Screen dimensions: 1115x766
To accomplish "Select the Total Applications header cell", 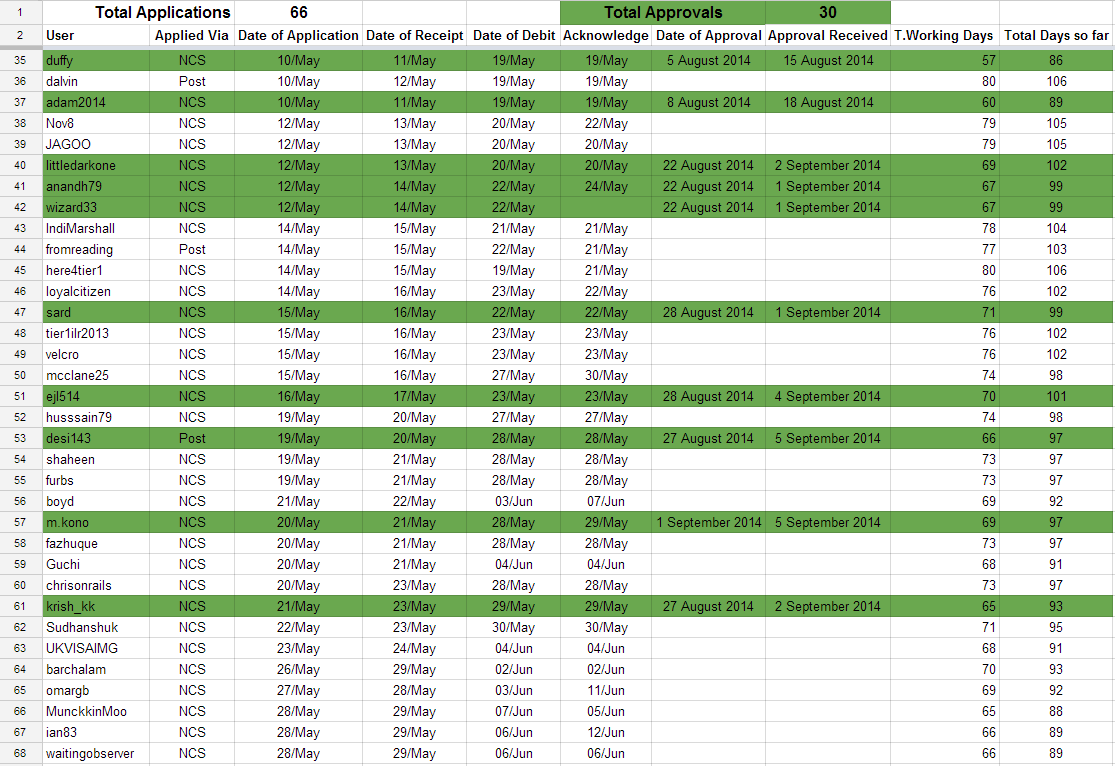I will (162, 13).
